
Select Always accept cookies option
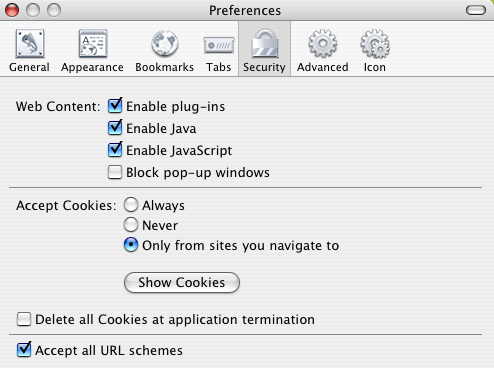tap(131, 205)
